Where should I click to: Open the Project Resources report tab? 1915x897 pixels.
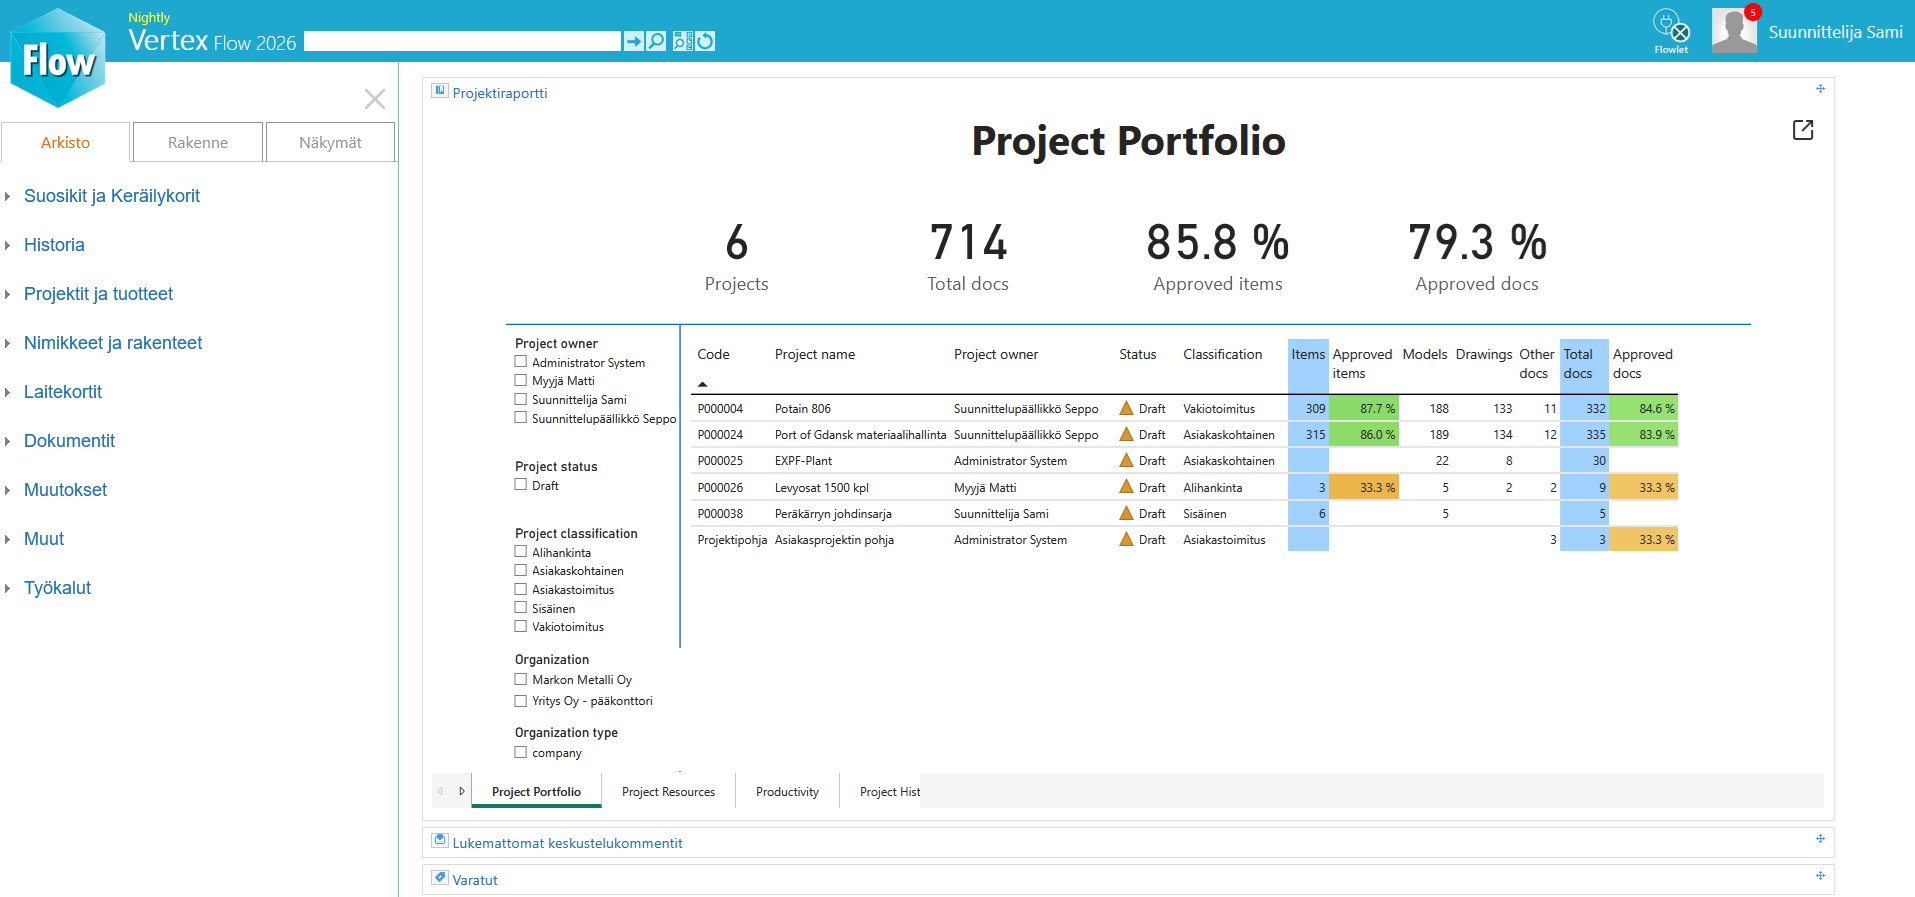[668, 792]
